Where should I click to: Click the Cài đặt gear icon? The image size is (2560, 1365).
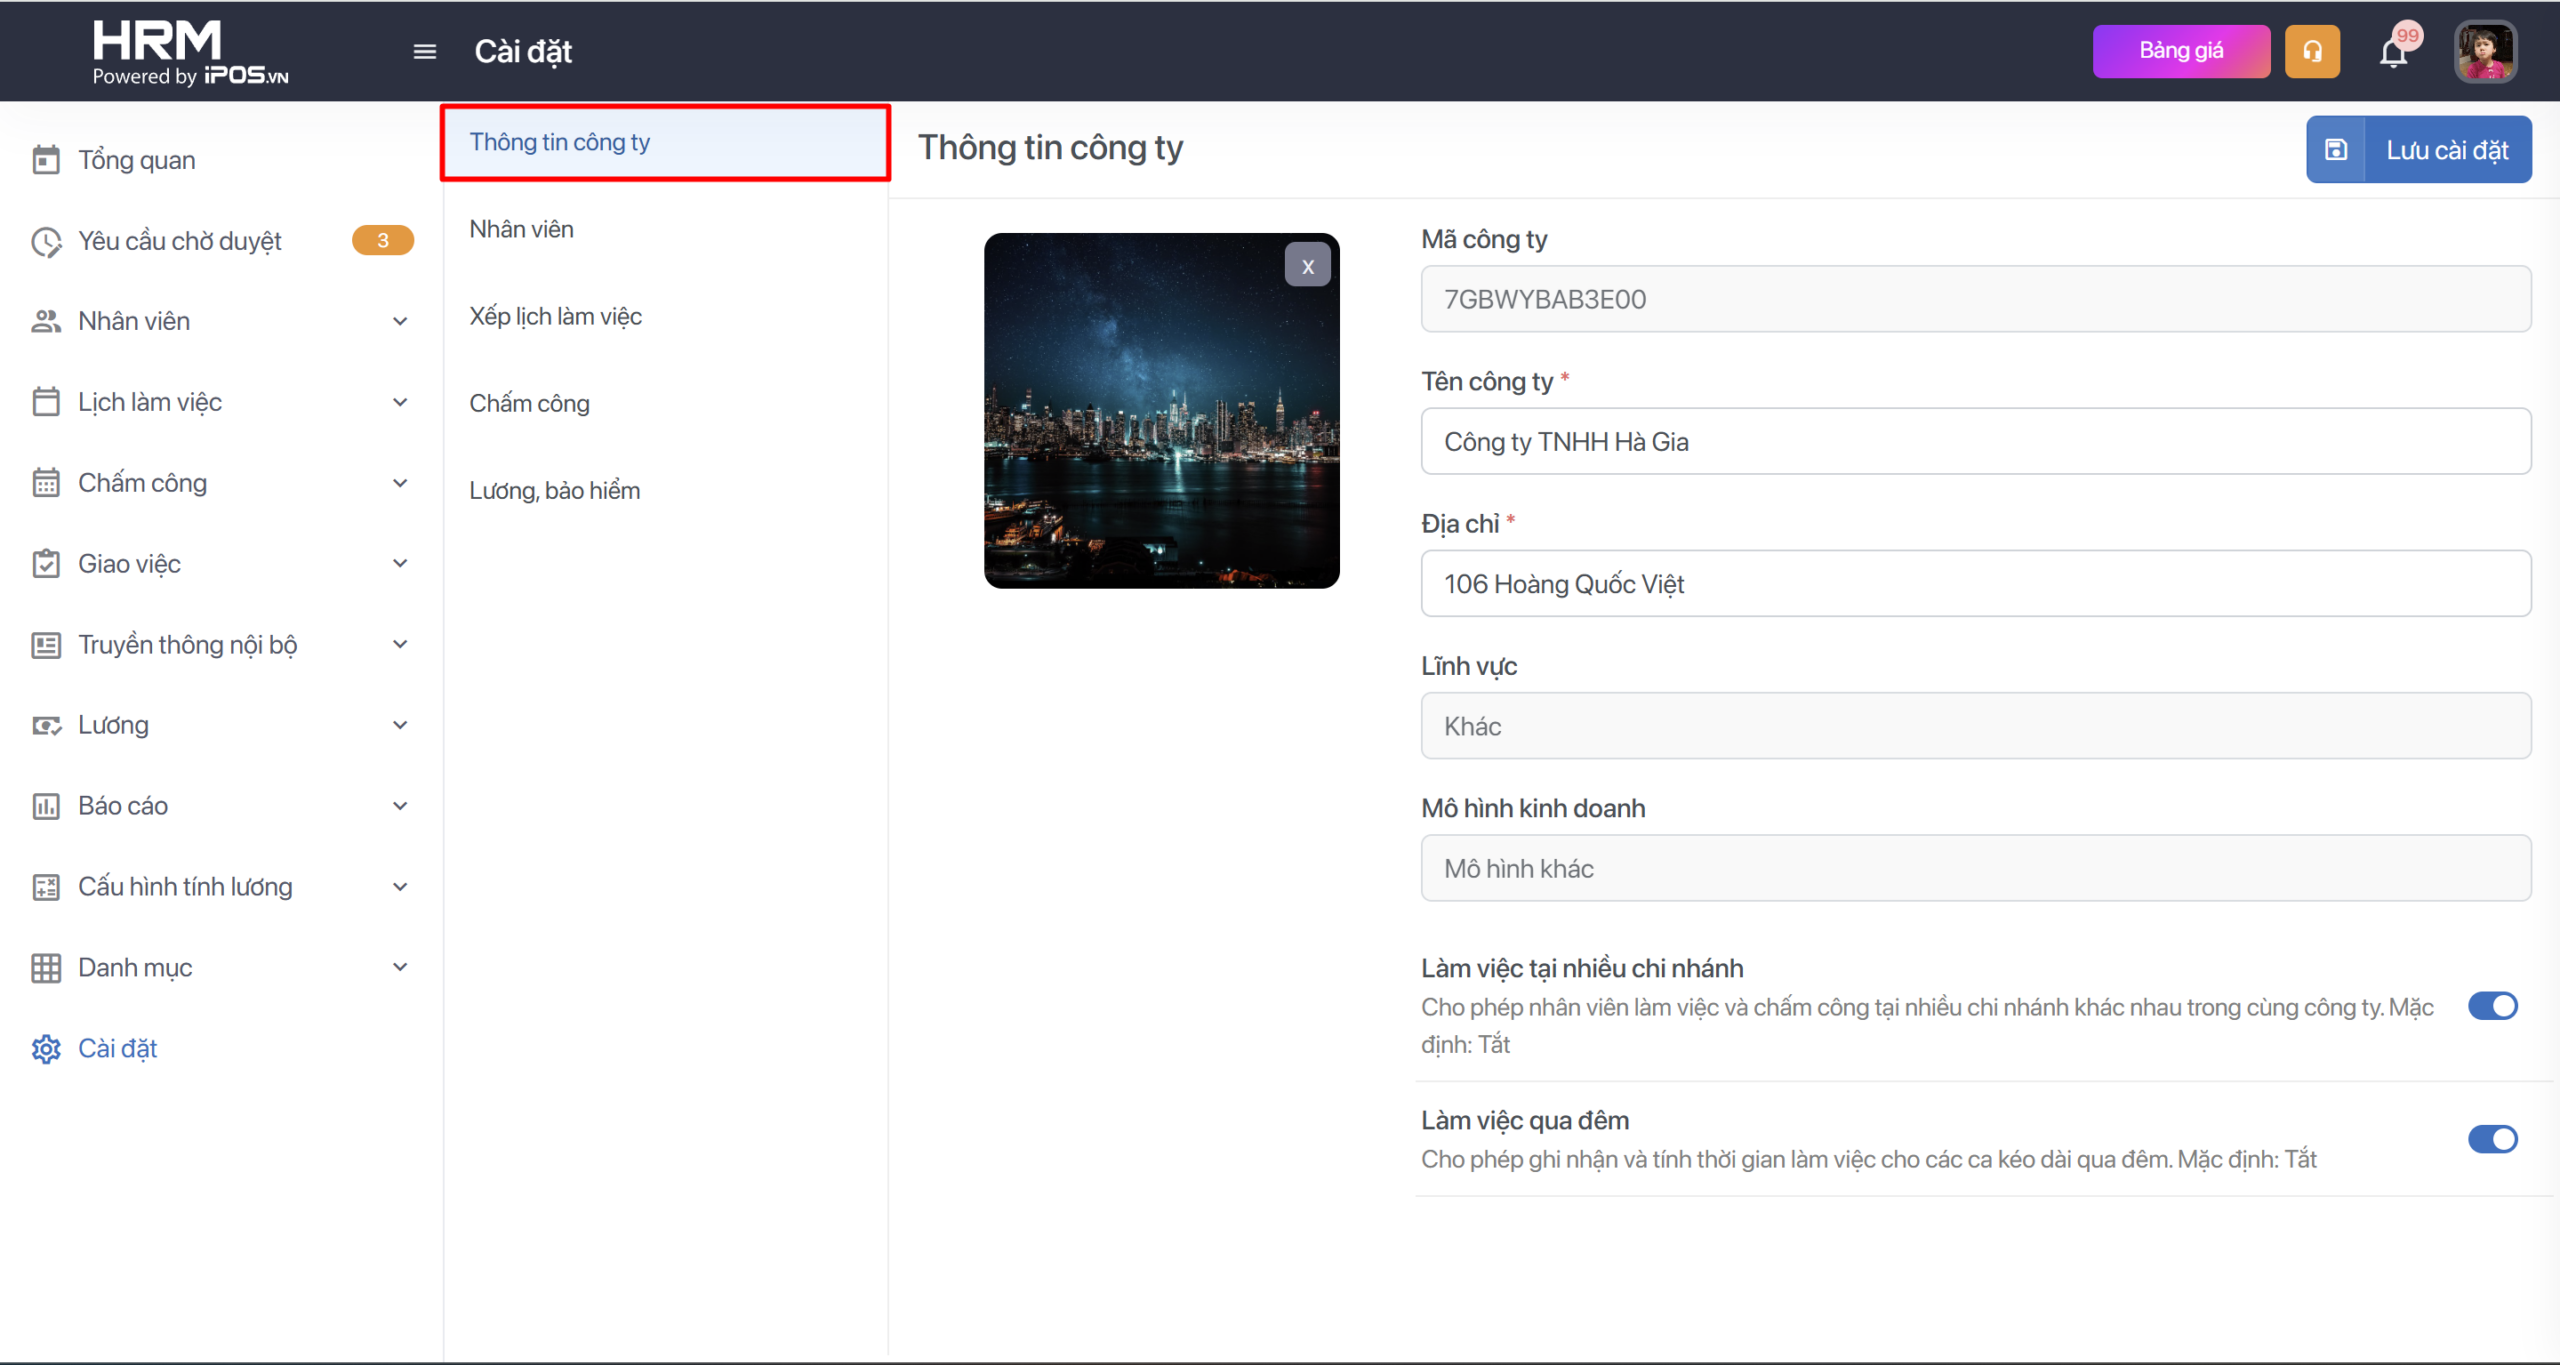[x=46, y=1048]
